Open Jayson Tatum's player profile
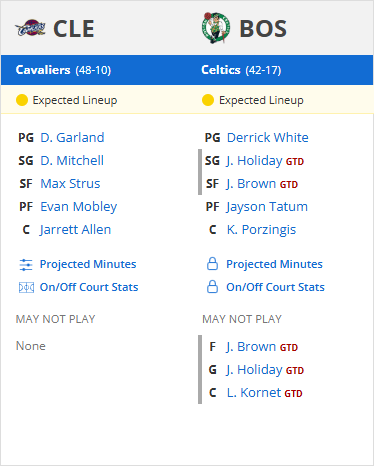 tap(267, 207)
